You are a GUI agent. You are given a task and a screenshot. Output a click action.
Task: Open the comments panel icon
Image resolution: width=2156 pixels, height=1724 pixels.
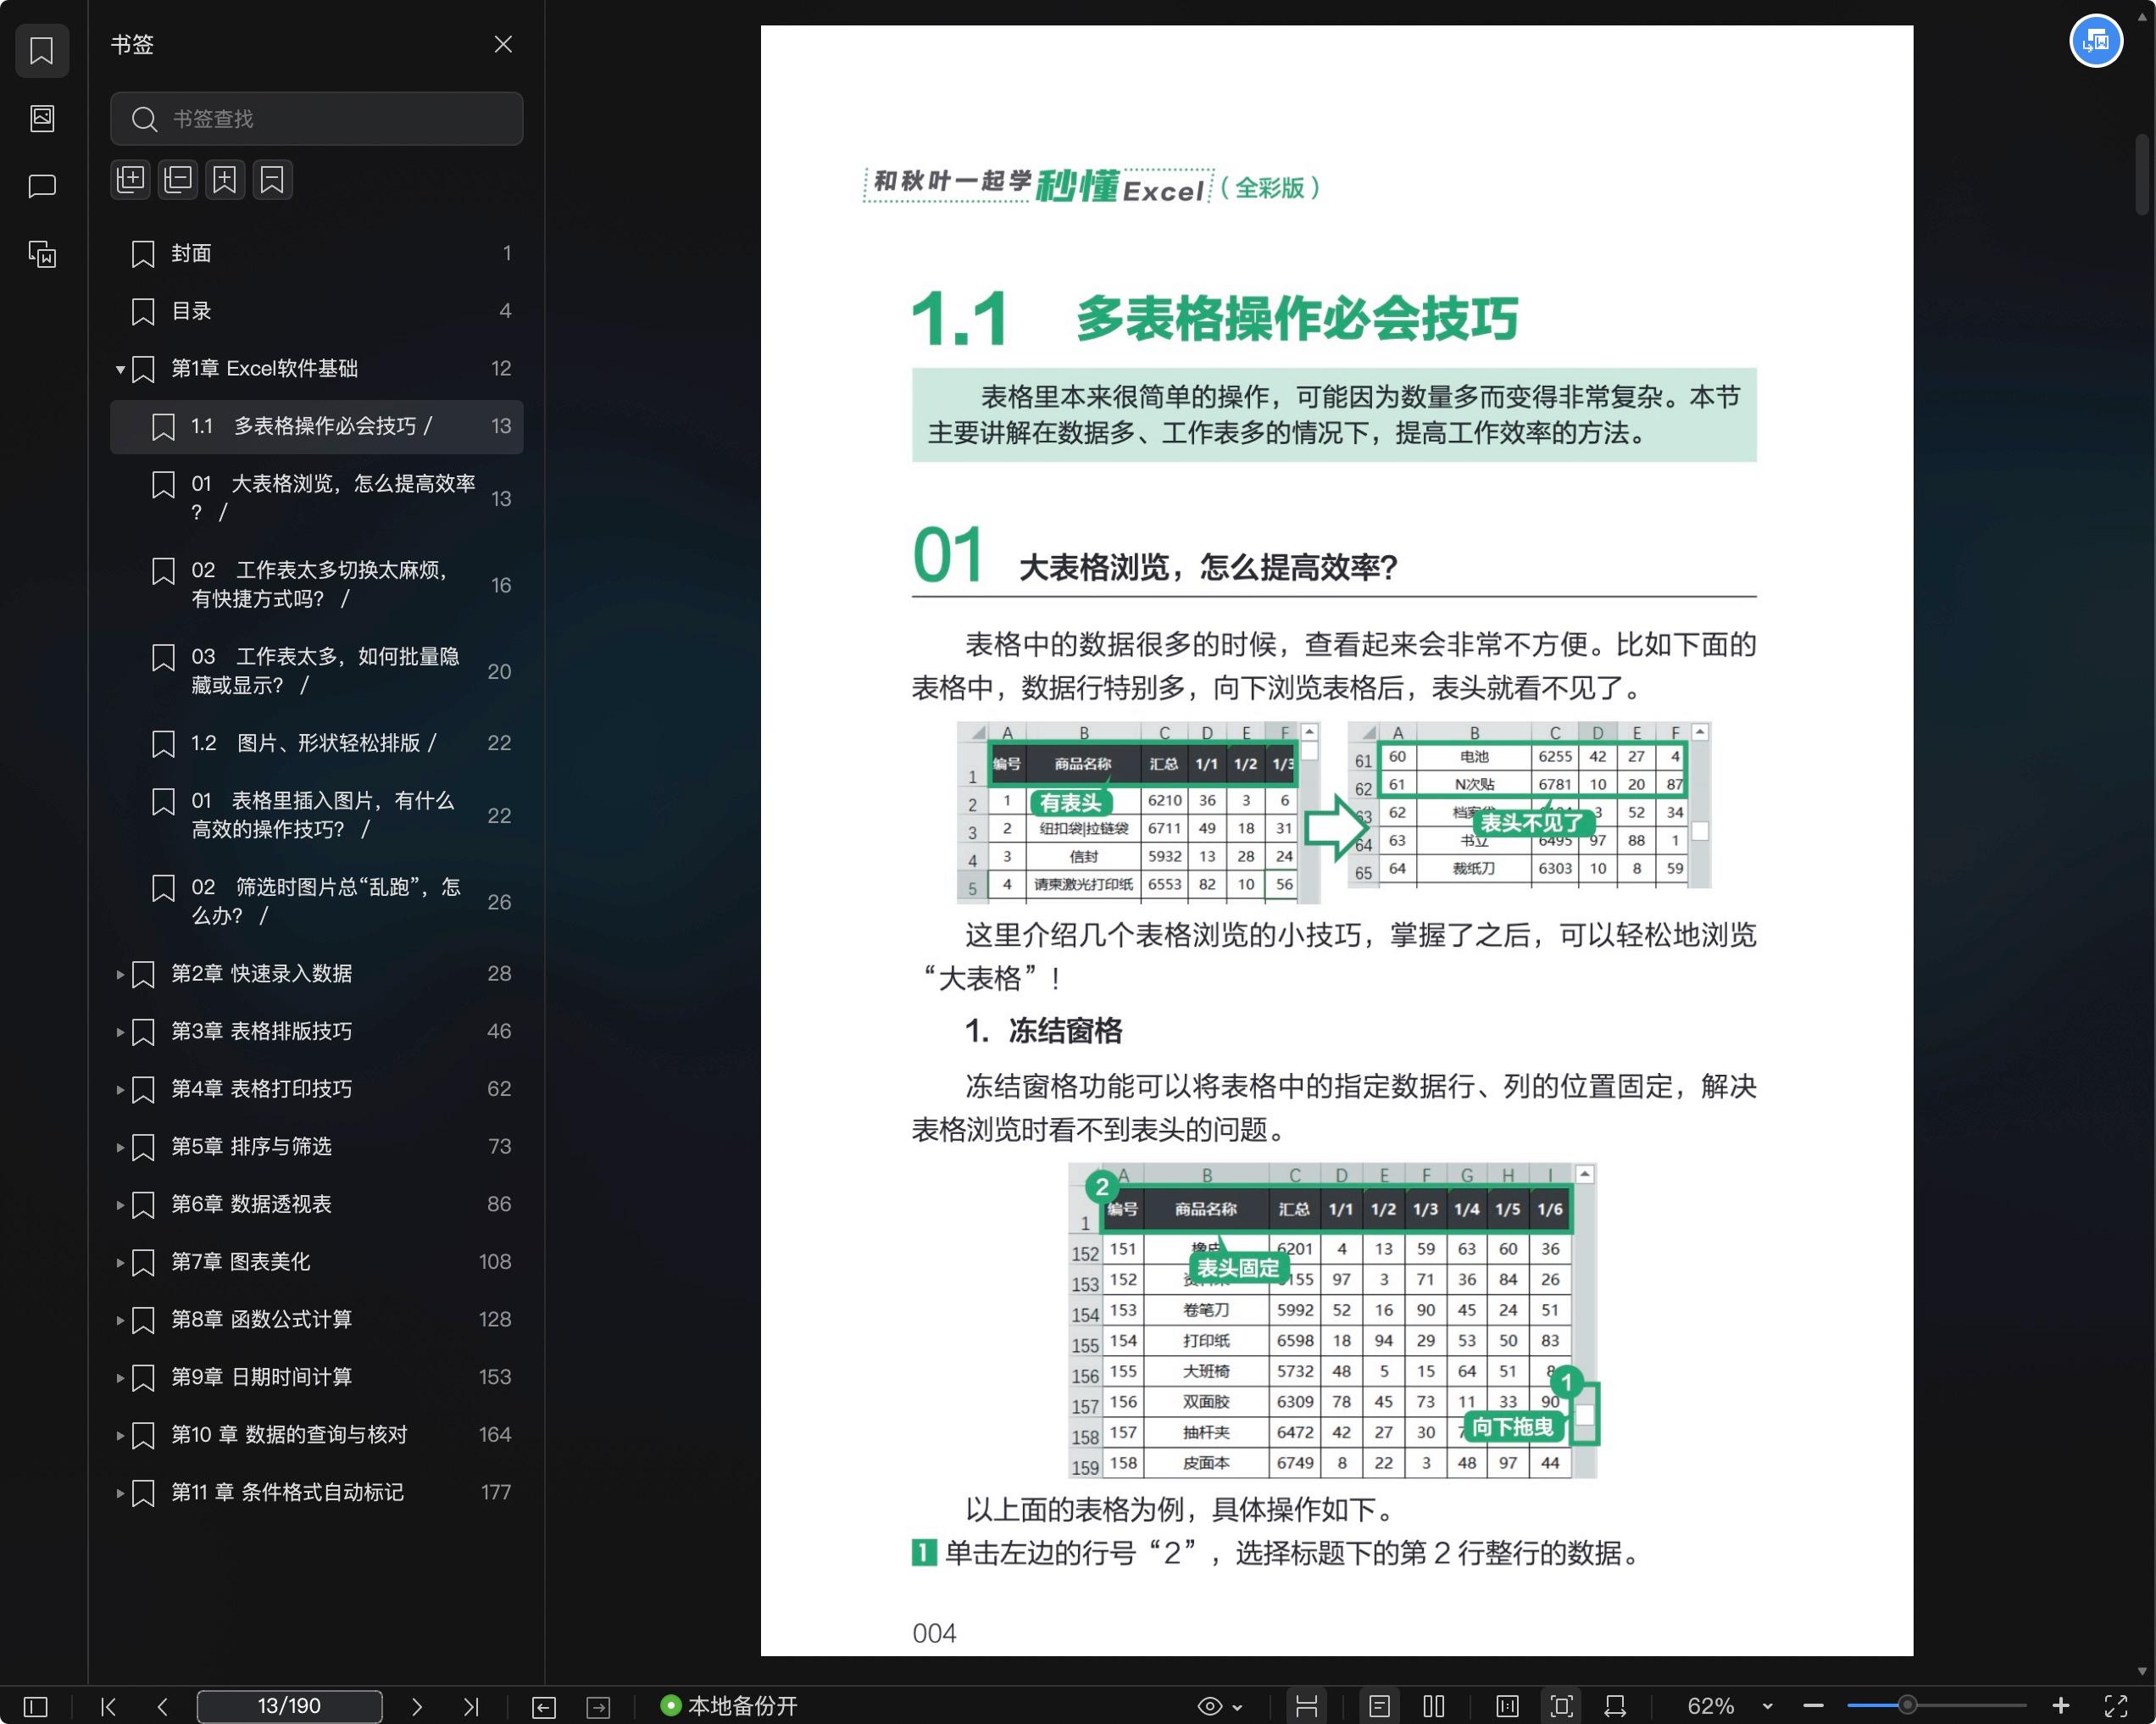coord(42,186)
